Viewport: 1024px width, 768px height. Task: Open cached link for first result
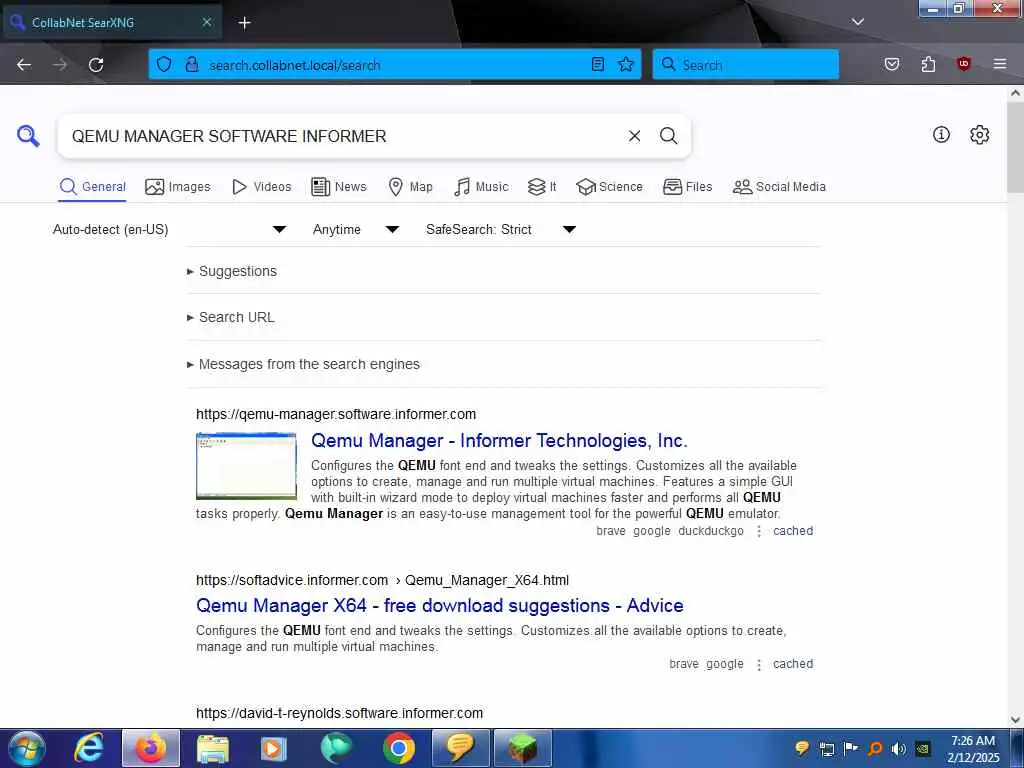793,531
